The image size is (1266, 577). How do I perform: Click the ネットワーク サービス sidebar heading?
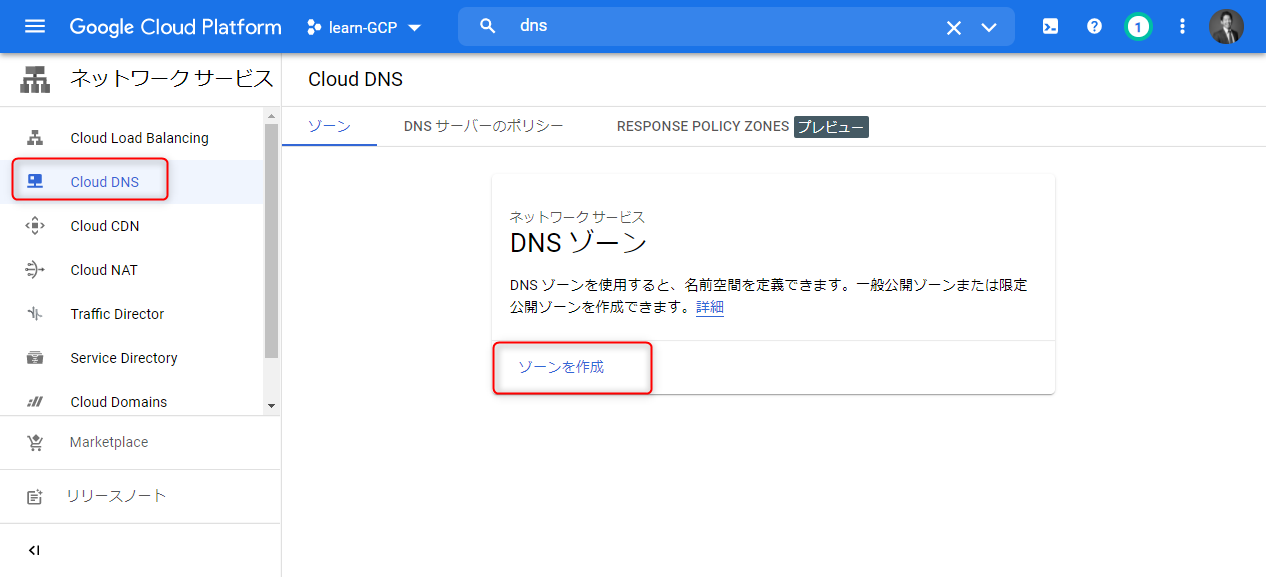[171, 79]
